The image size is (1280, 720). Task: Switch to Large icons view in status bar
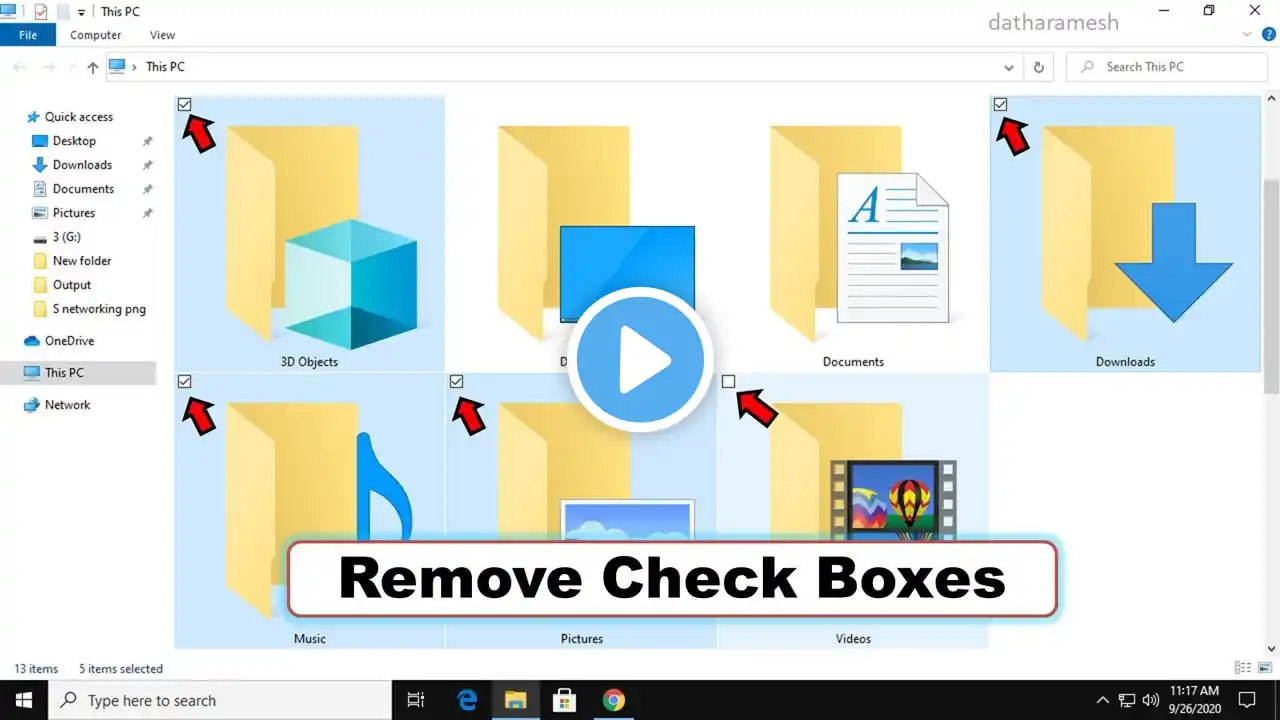coord(1266,668)
